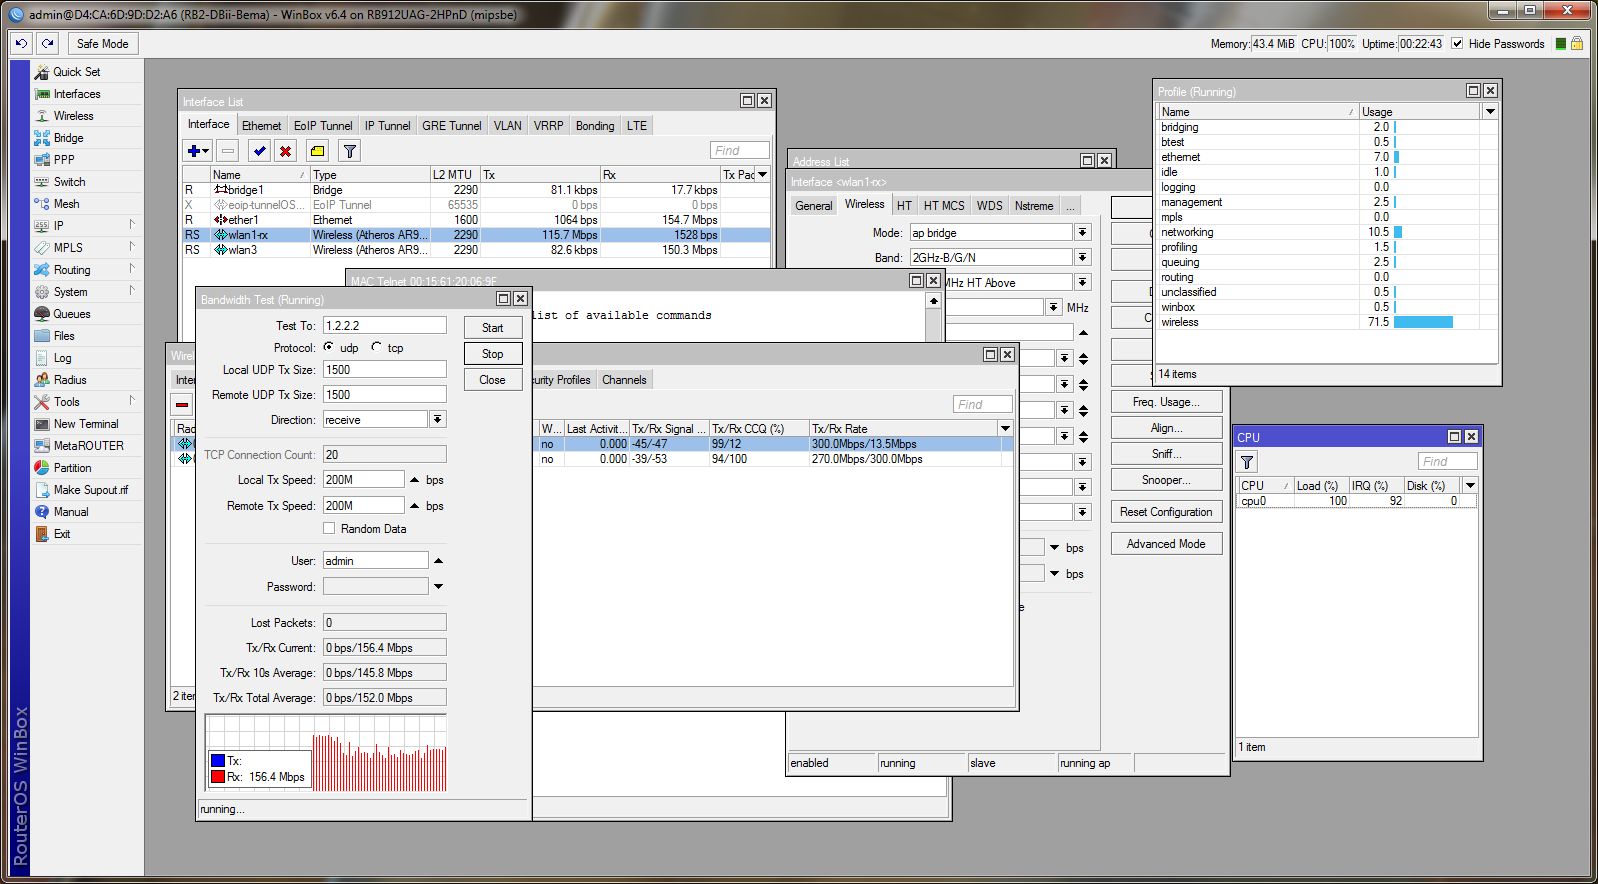The width and height of the screenshot is (1598, 884).
Task: Click the wireless row in the Profile window
Action: tap(1326, 322)
